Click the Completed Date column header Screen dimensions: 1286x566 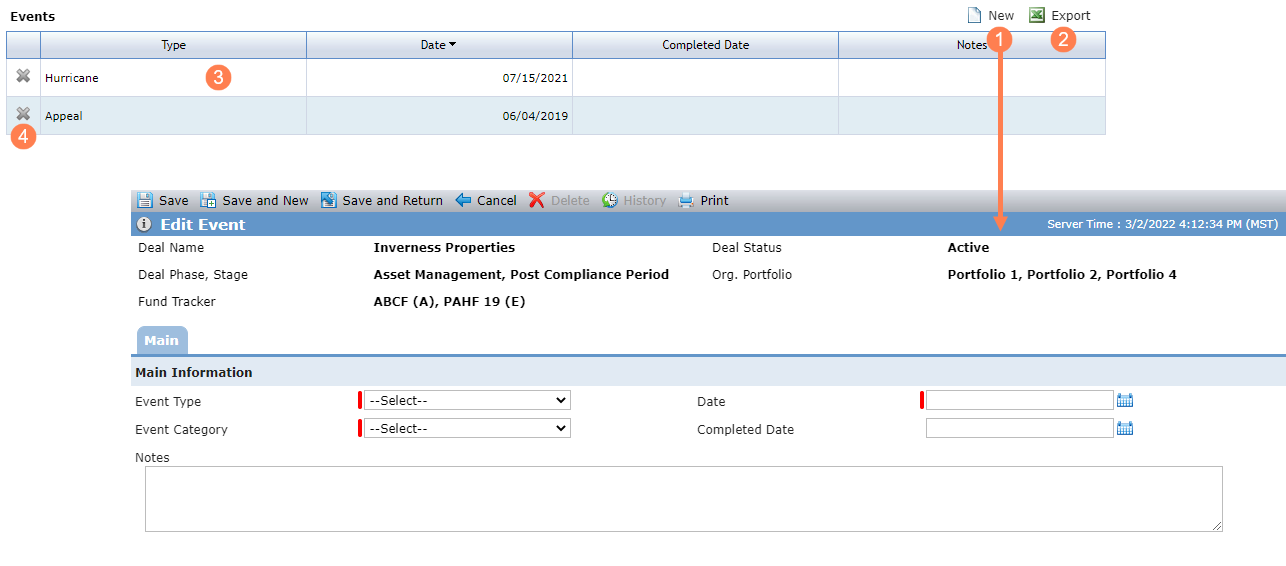[705, 45]
